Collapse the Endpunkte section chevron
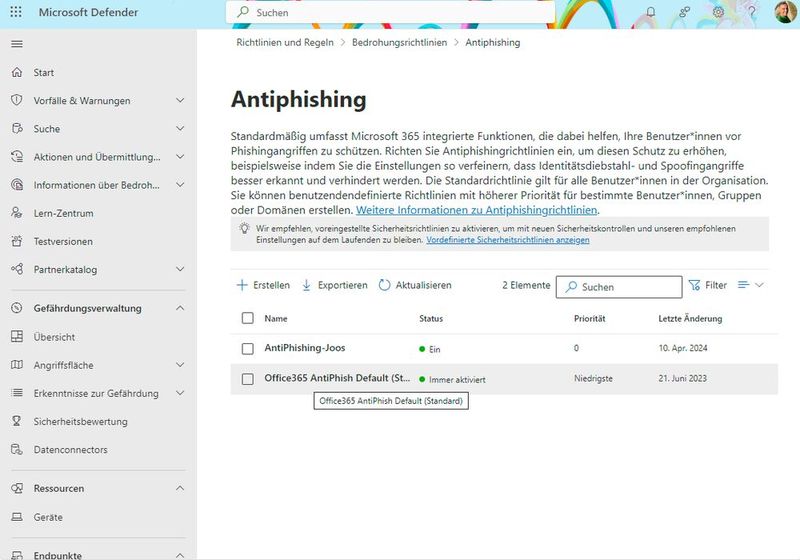This screenshot has width=800, height=560. (180, 555)
